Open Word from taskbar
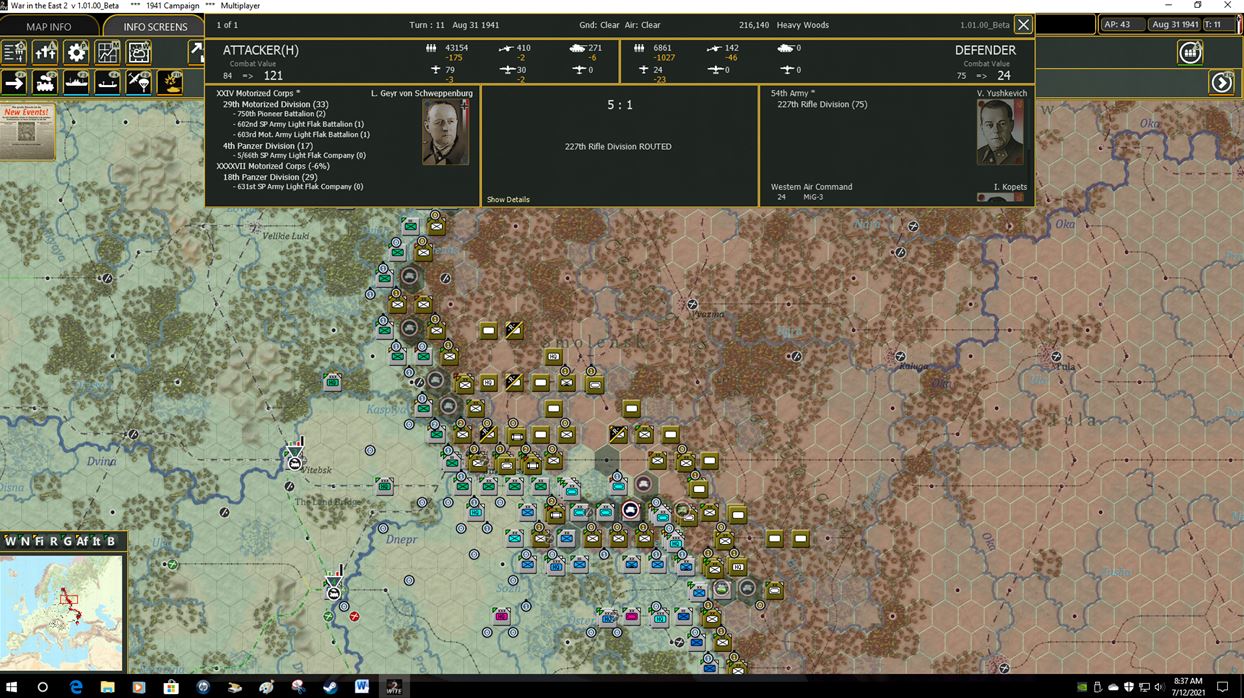Viewport: 1244px width, 698px height. pyautogui.click(x=361, y=687)
